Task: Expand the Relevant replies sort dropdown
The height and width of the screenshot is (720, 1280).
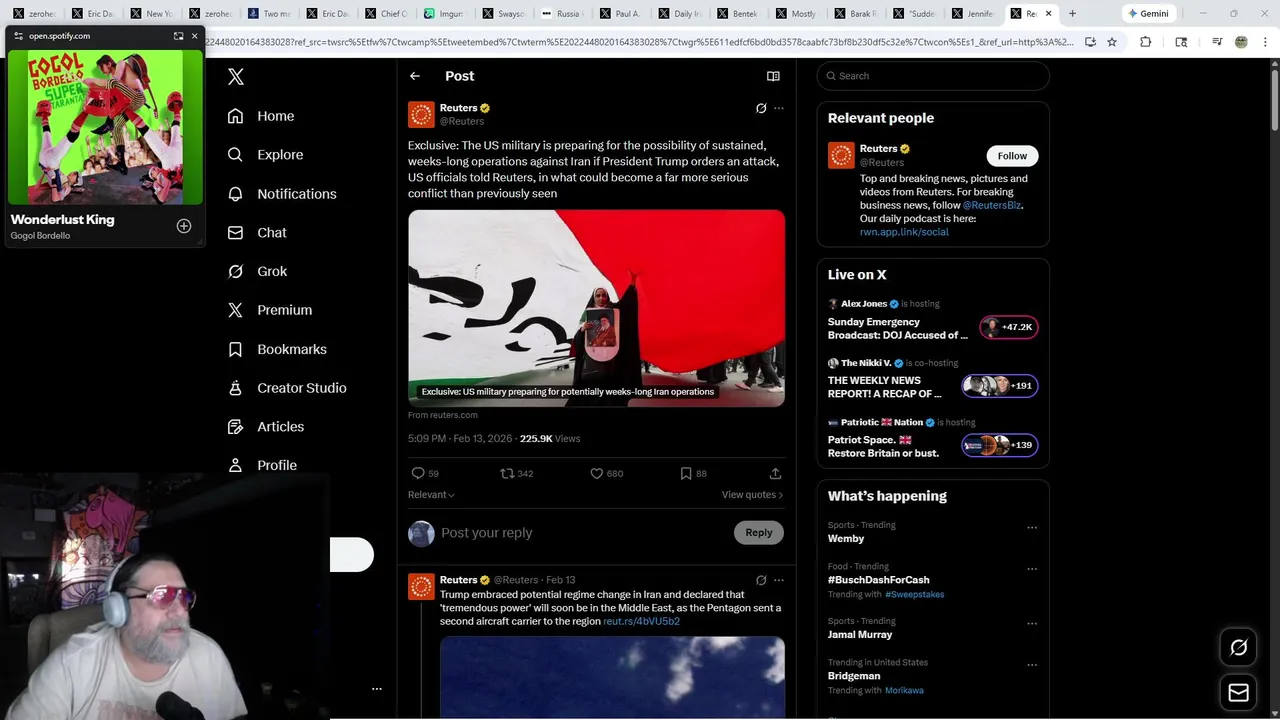Action: click(x=431, y=495)
